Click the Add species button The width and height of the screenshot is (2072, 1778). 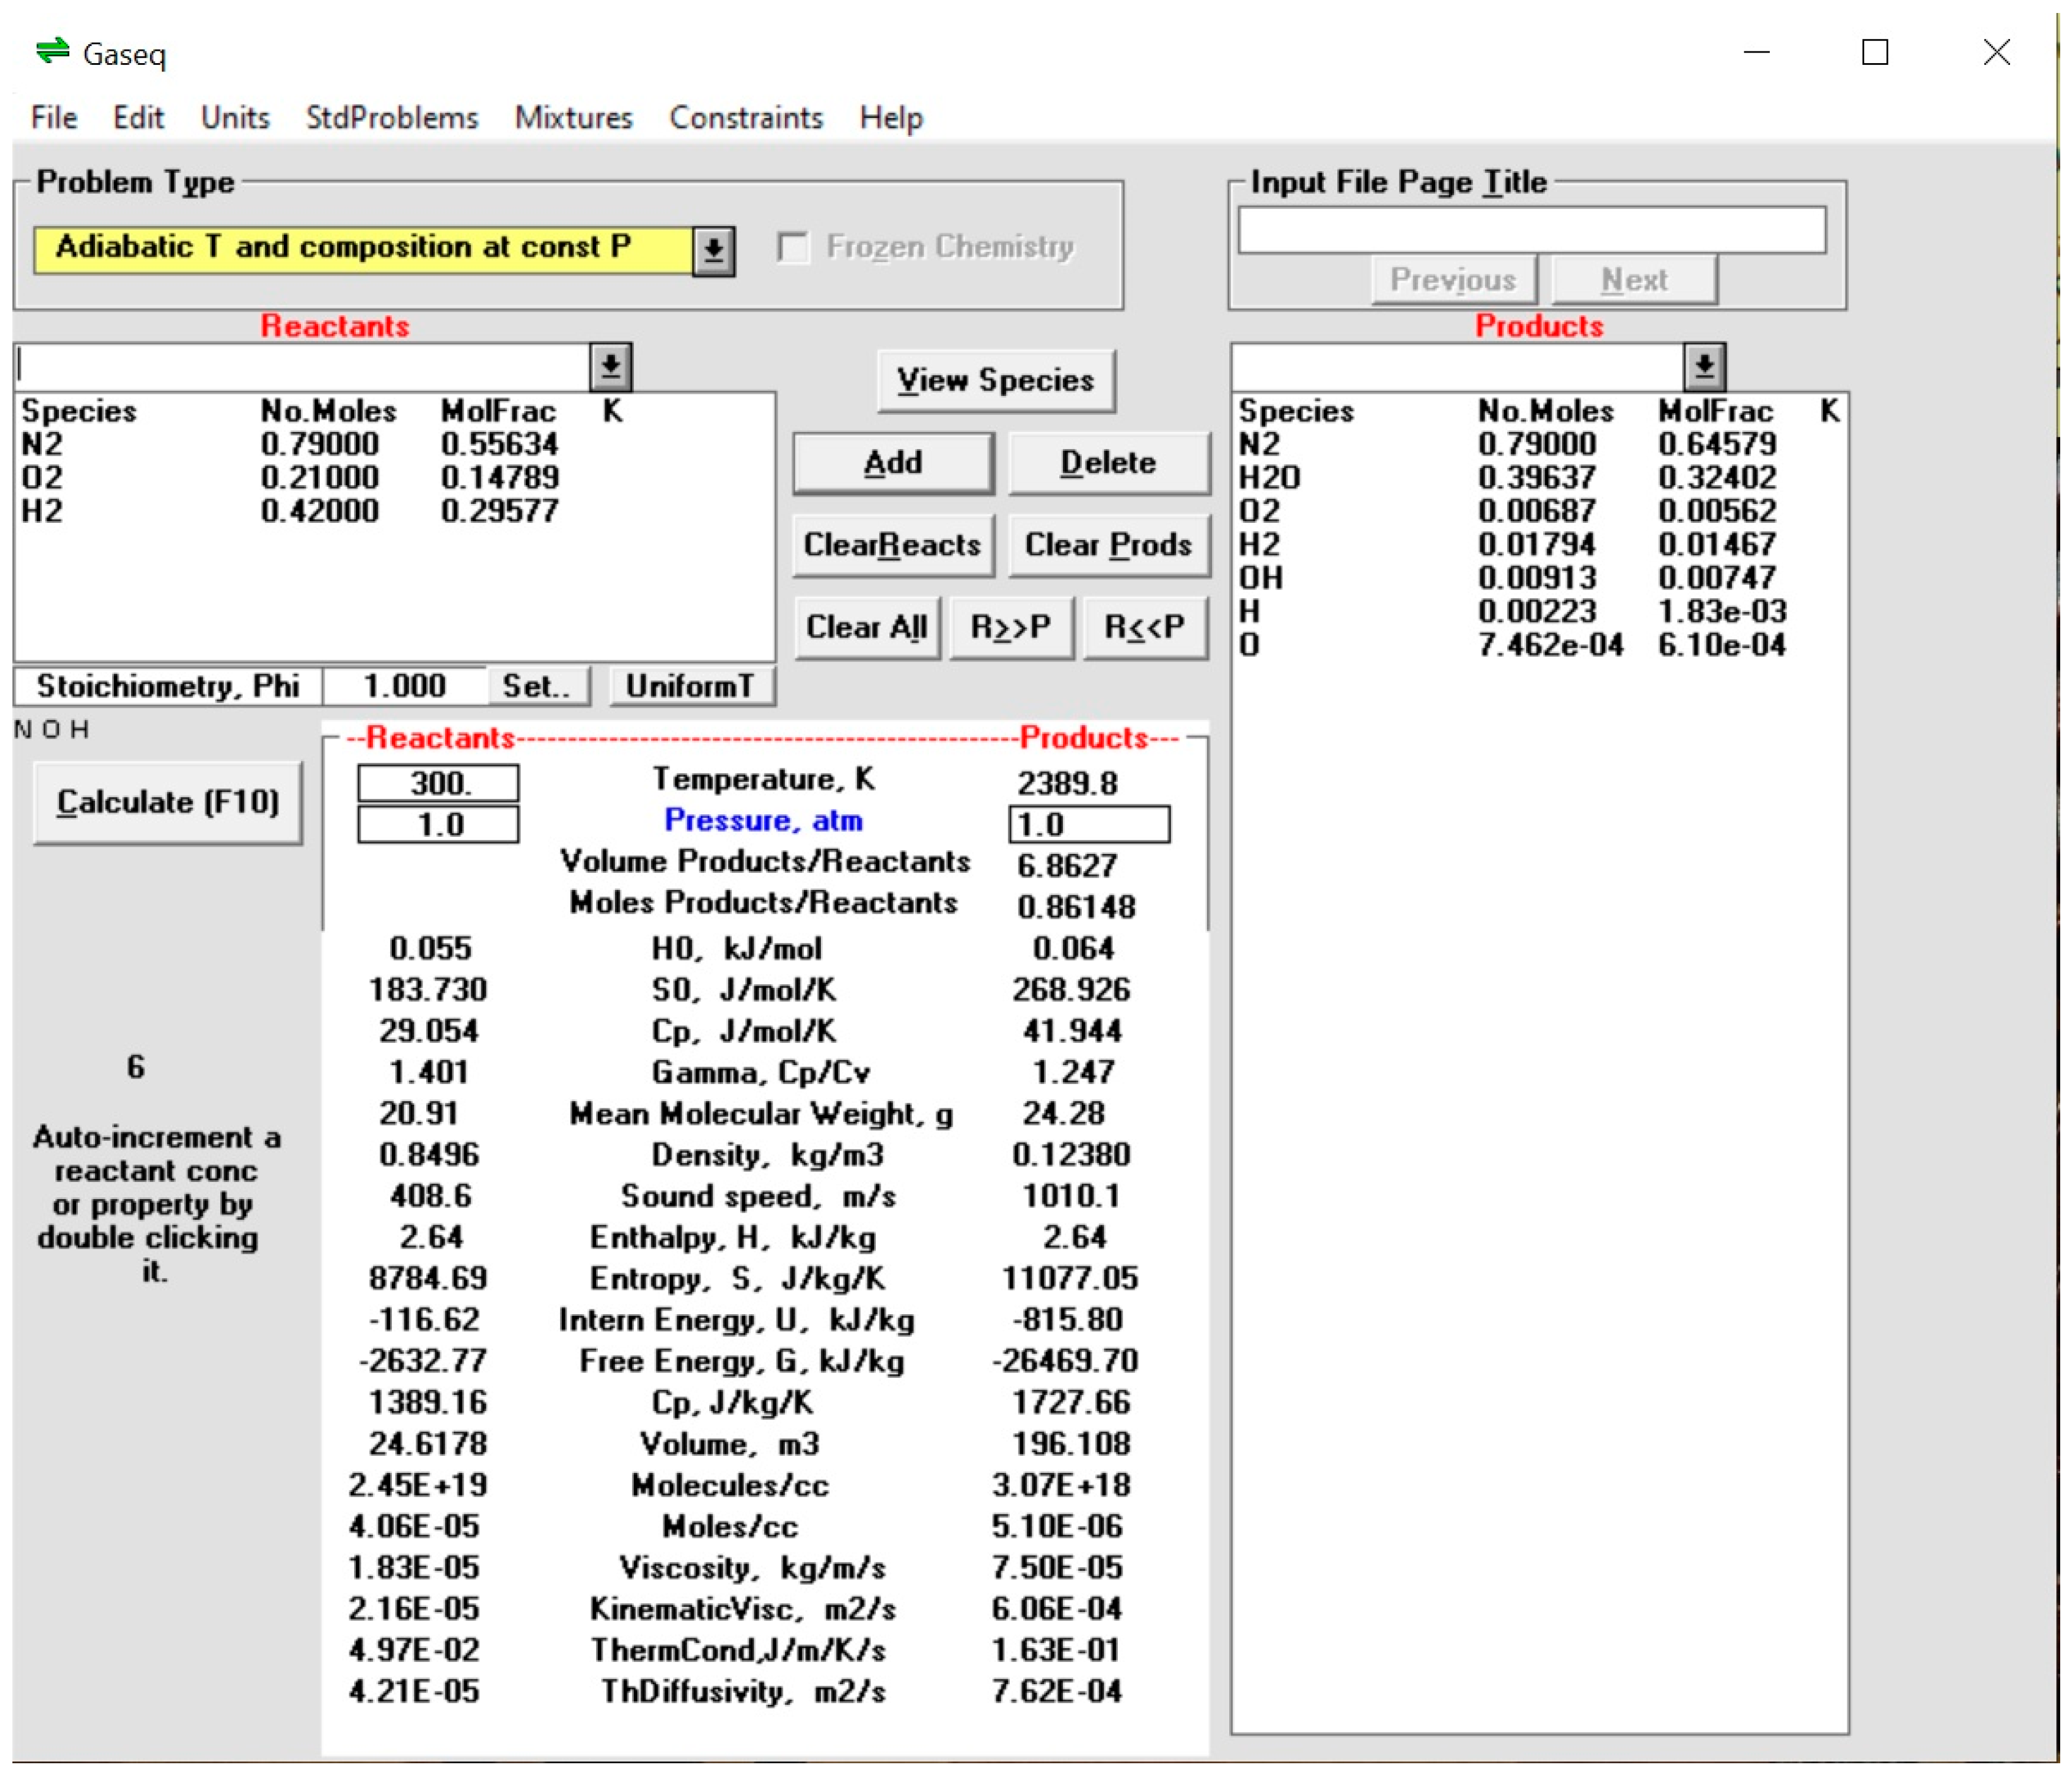point(893,463)
